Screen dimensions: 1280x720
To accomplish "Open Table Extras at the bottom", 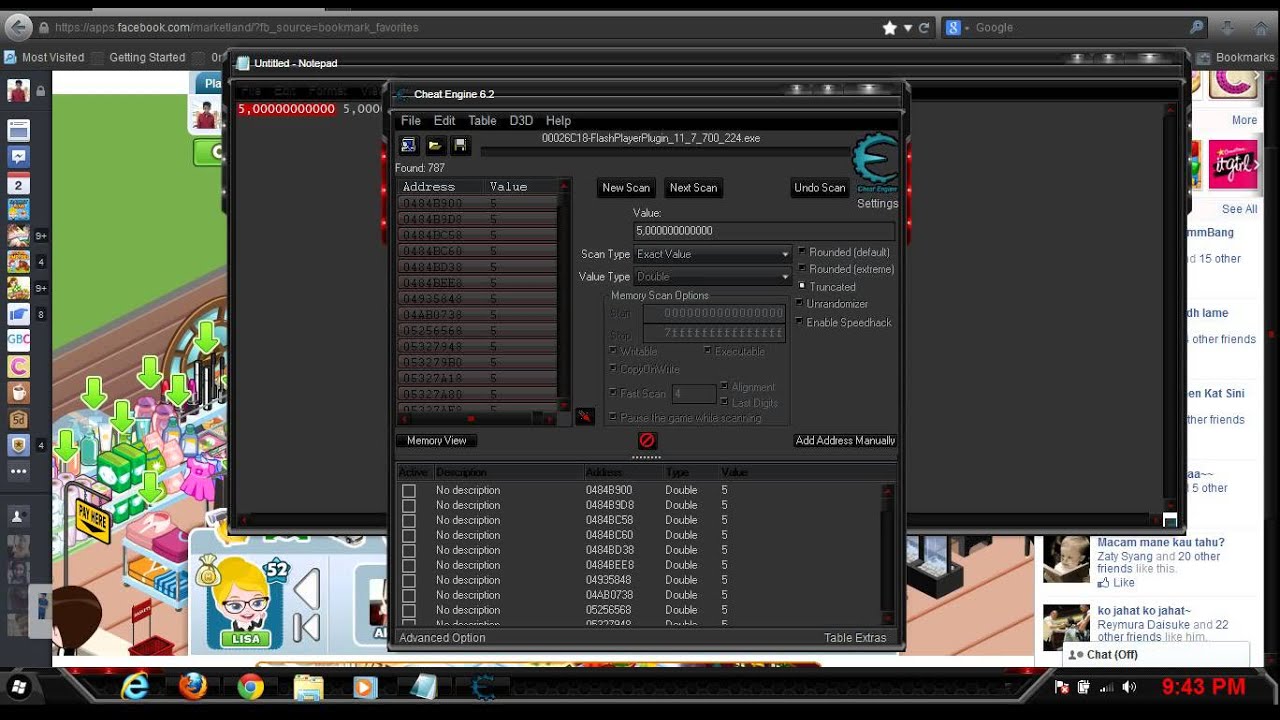I will 855,638.
